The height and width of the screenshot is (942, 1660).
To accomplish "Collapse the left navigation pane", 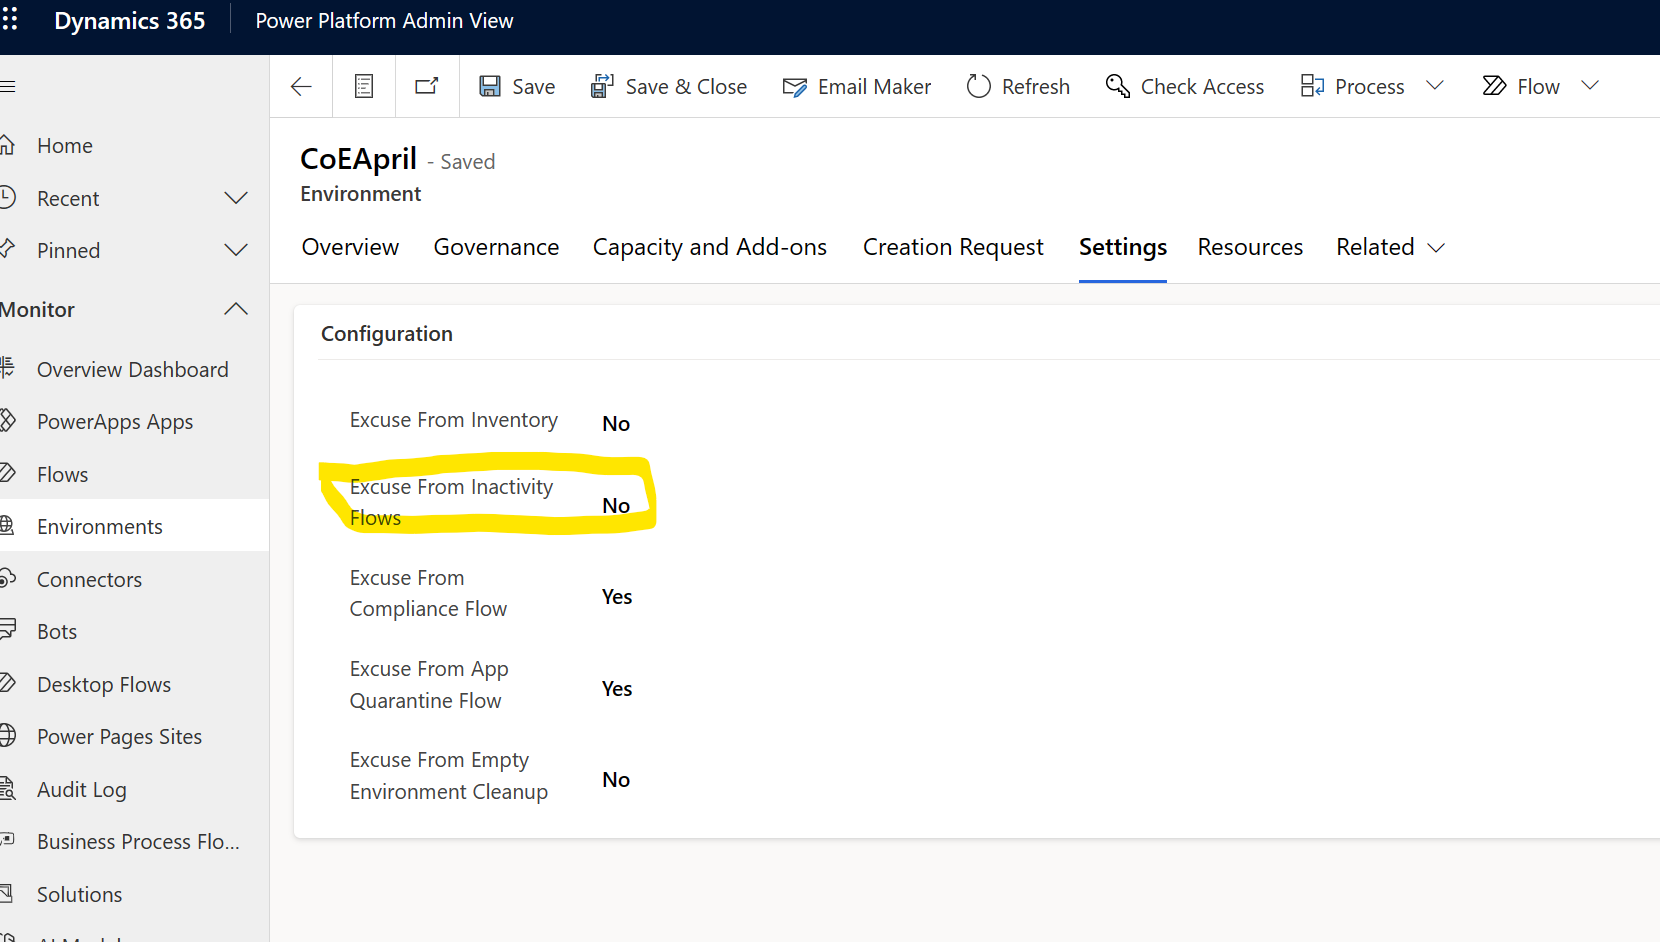I will [x=8, y=86].
